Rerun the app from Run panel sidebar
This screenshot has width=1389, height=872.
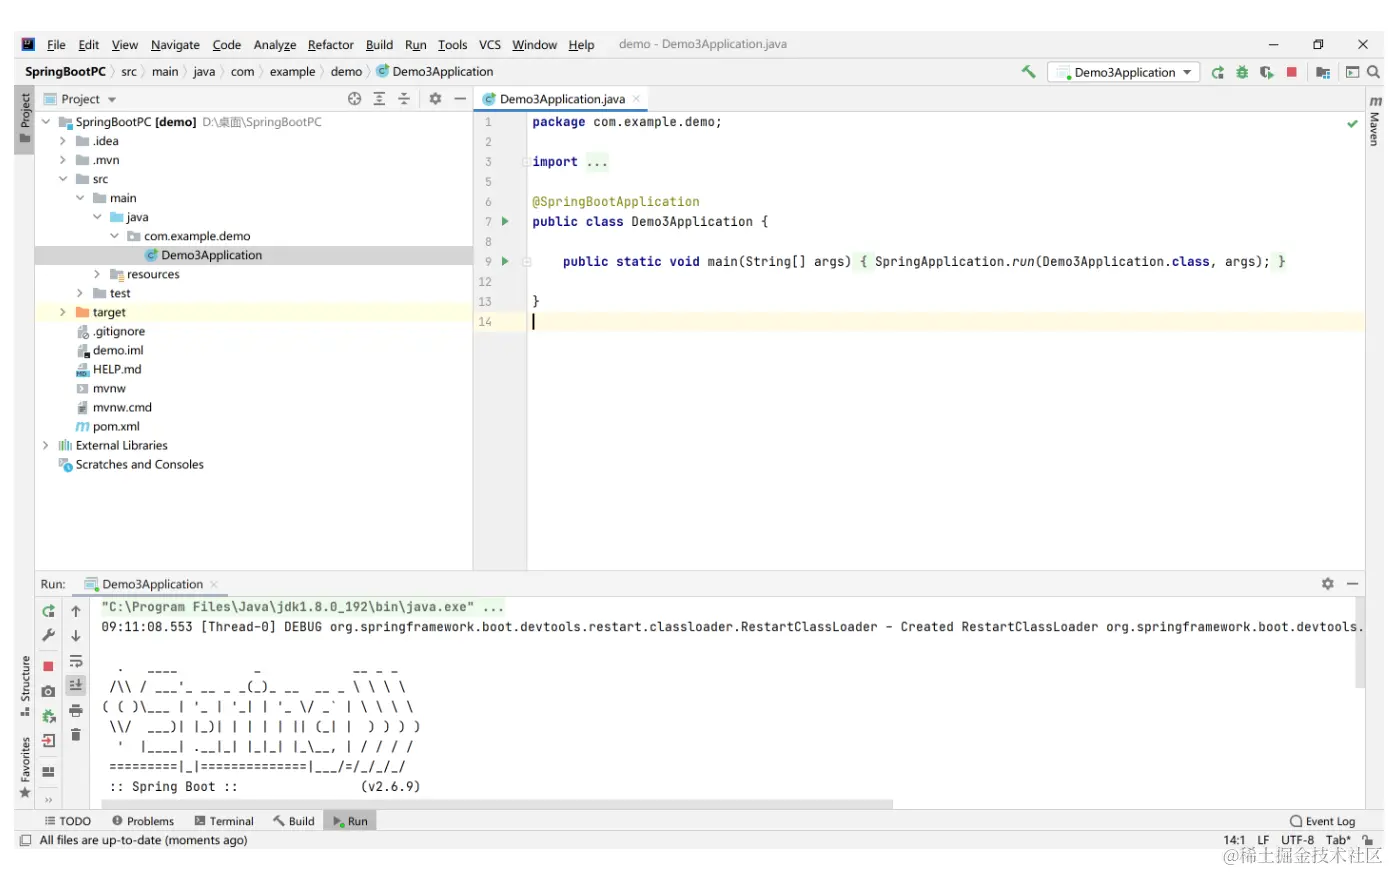pos(48,611)
